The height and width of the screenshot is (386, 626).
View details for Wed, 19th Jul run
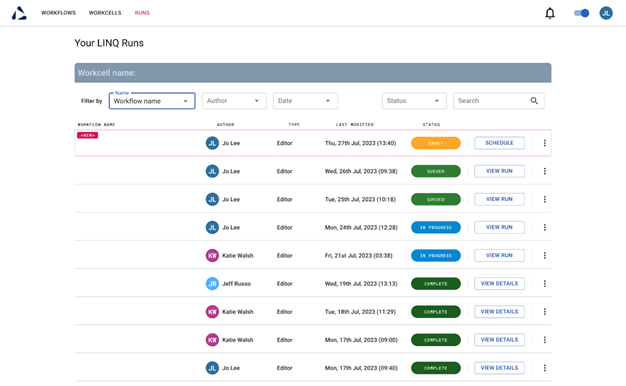499,283
